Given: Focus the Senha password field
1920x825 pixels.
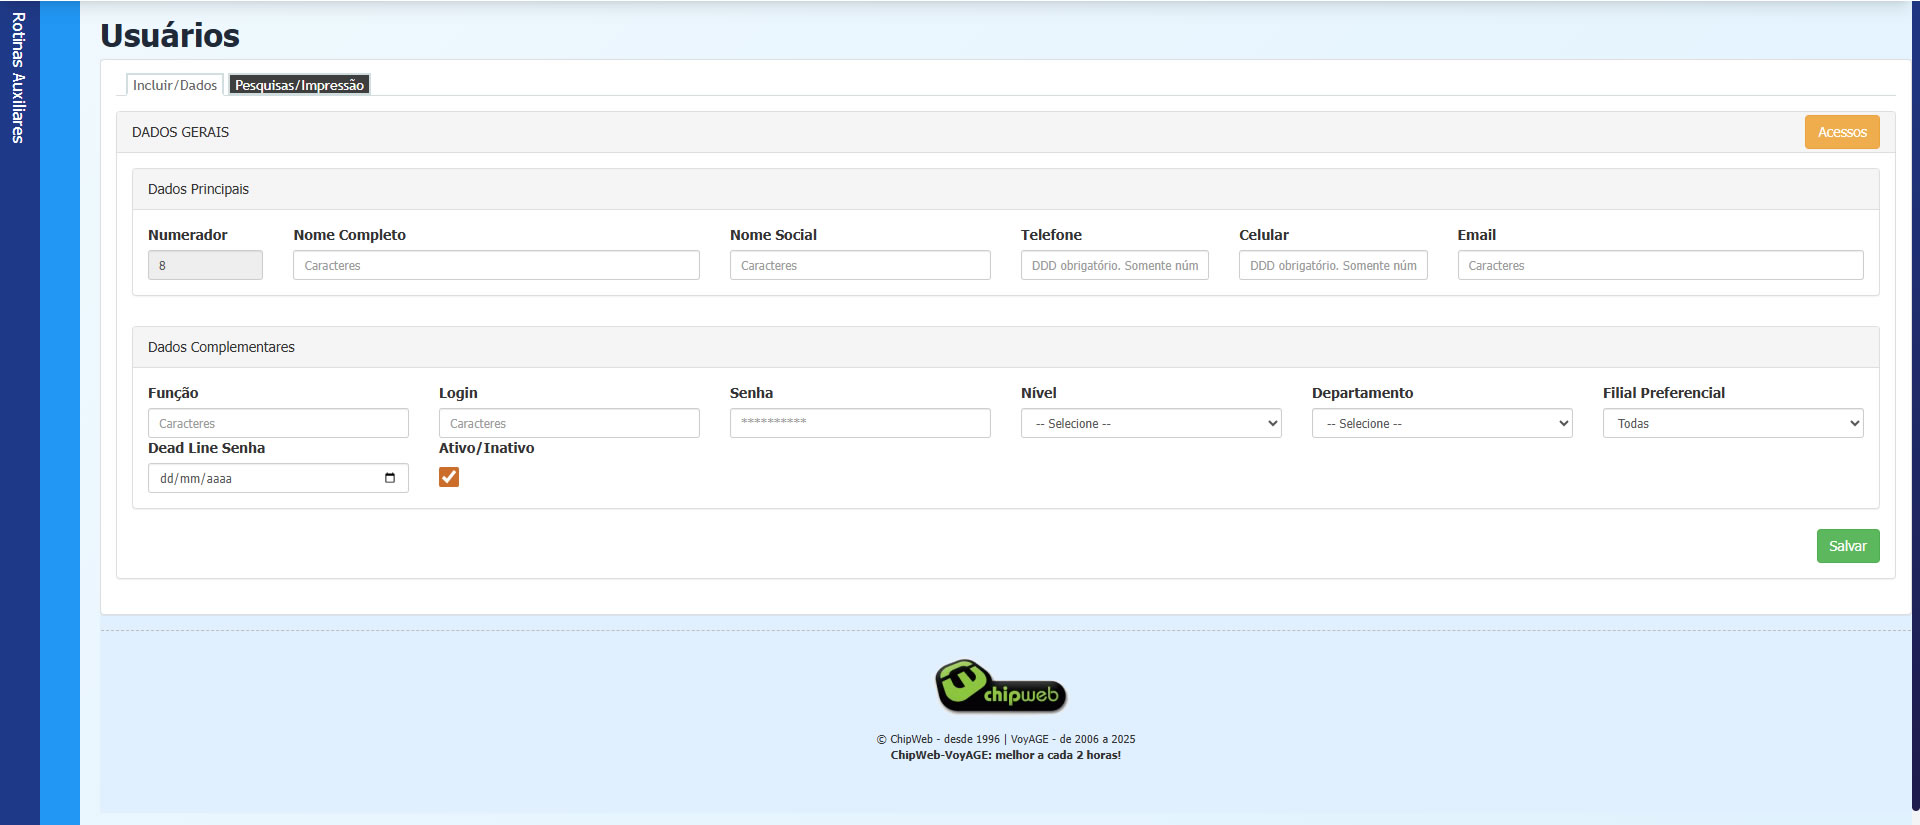Looking at the screenshot, I should (x=860, y=423).
